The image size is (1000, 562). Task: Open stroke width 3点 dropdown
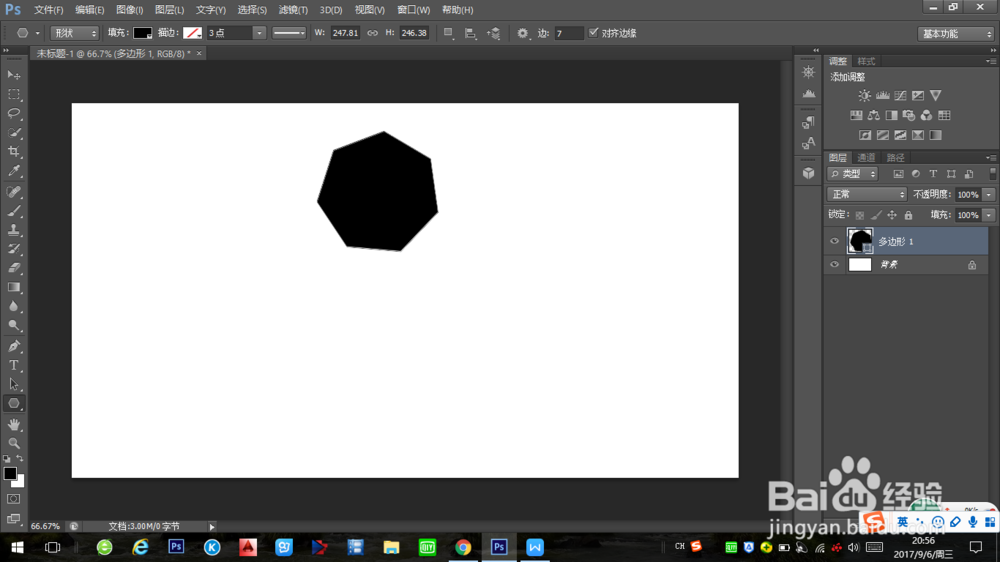pyautogui.click(x=259, y=33)
